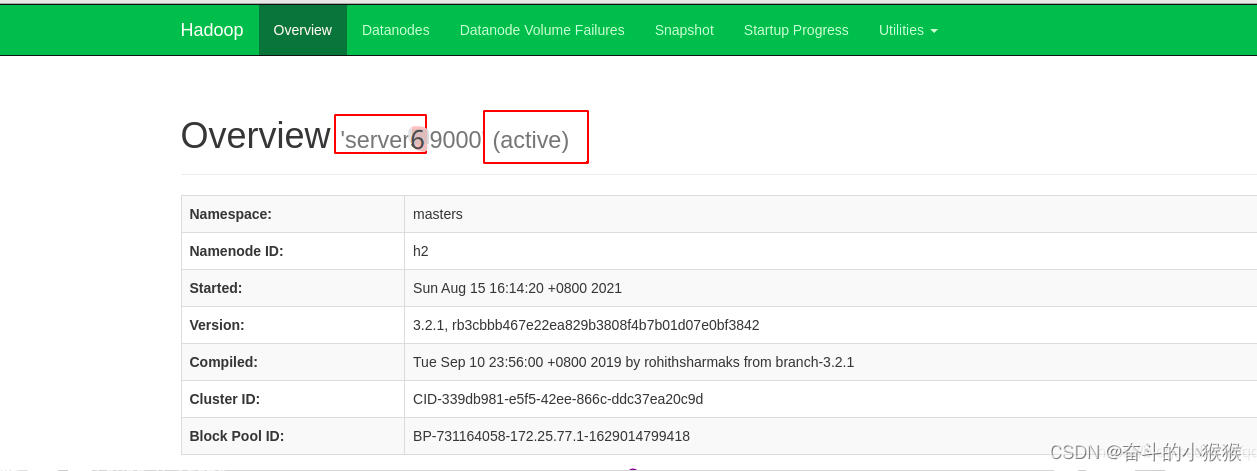Select the '(active)' status text
Viewport: 1257px width, 471px height.
click(x=531, y=140)
